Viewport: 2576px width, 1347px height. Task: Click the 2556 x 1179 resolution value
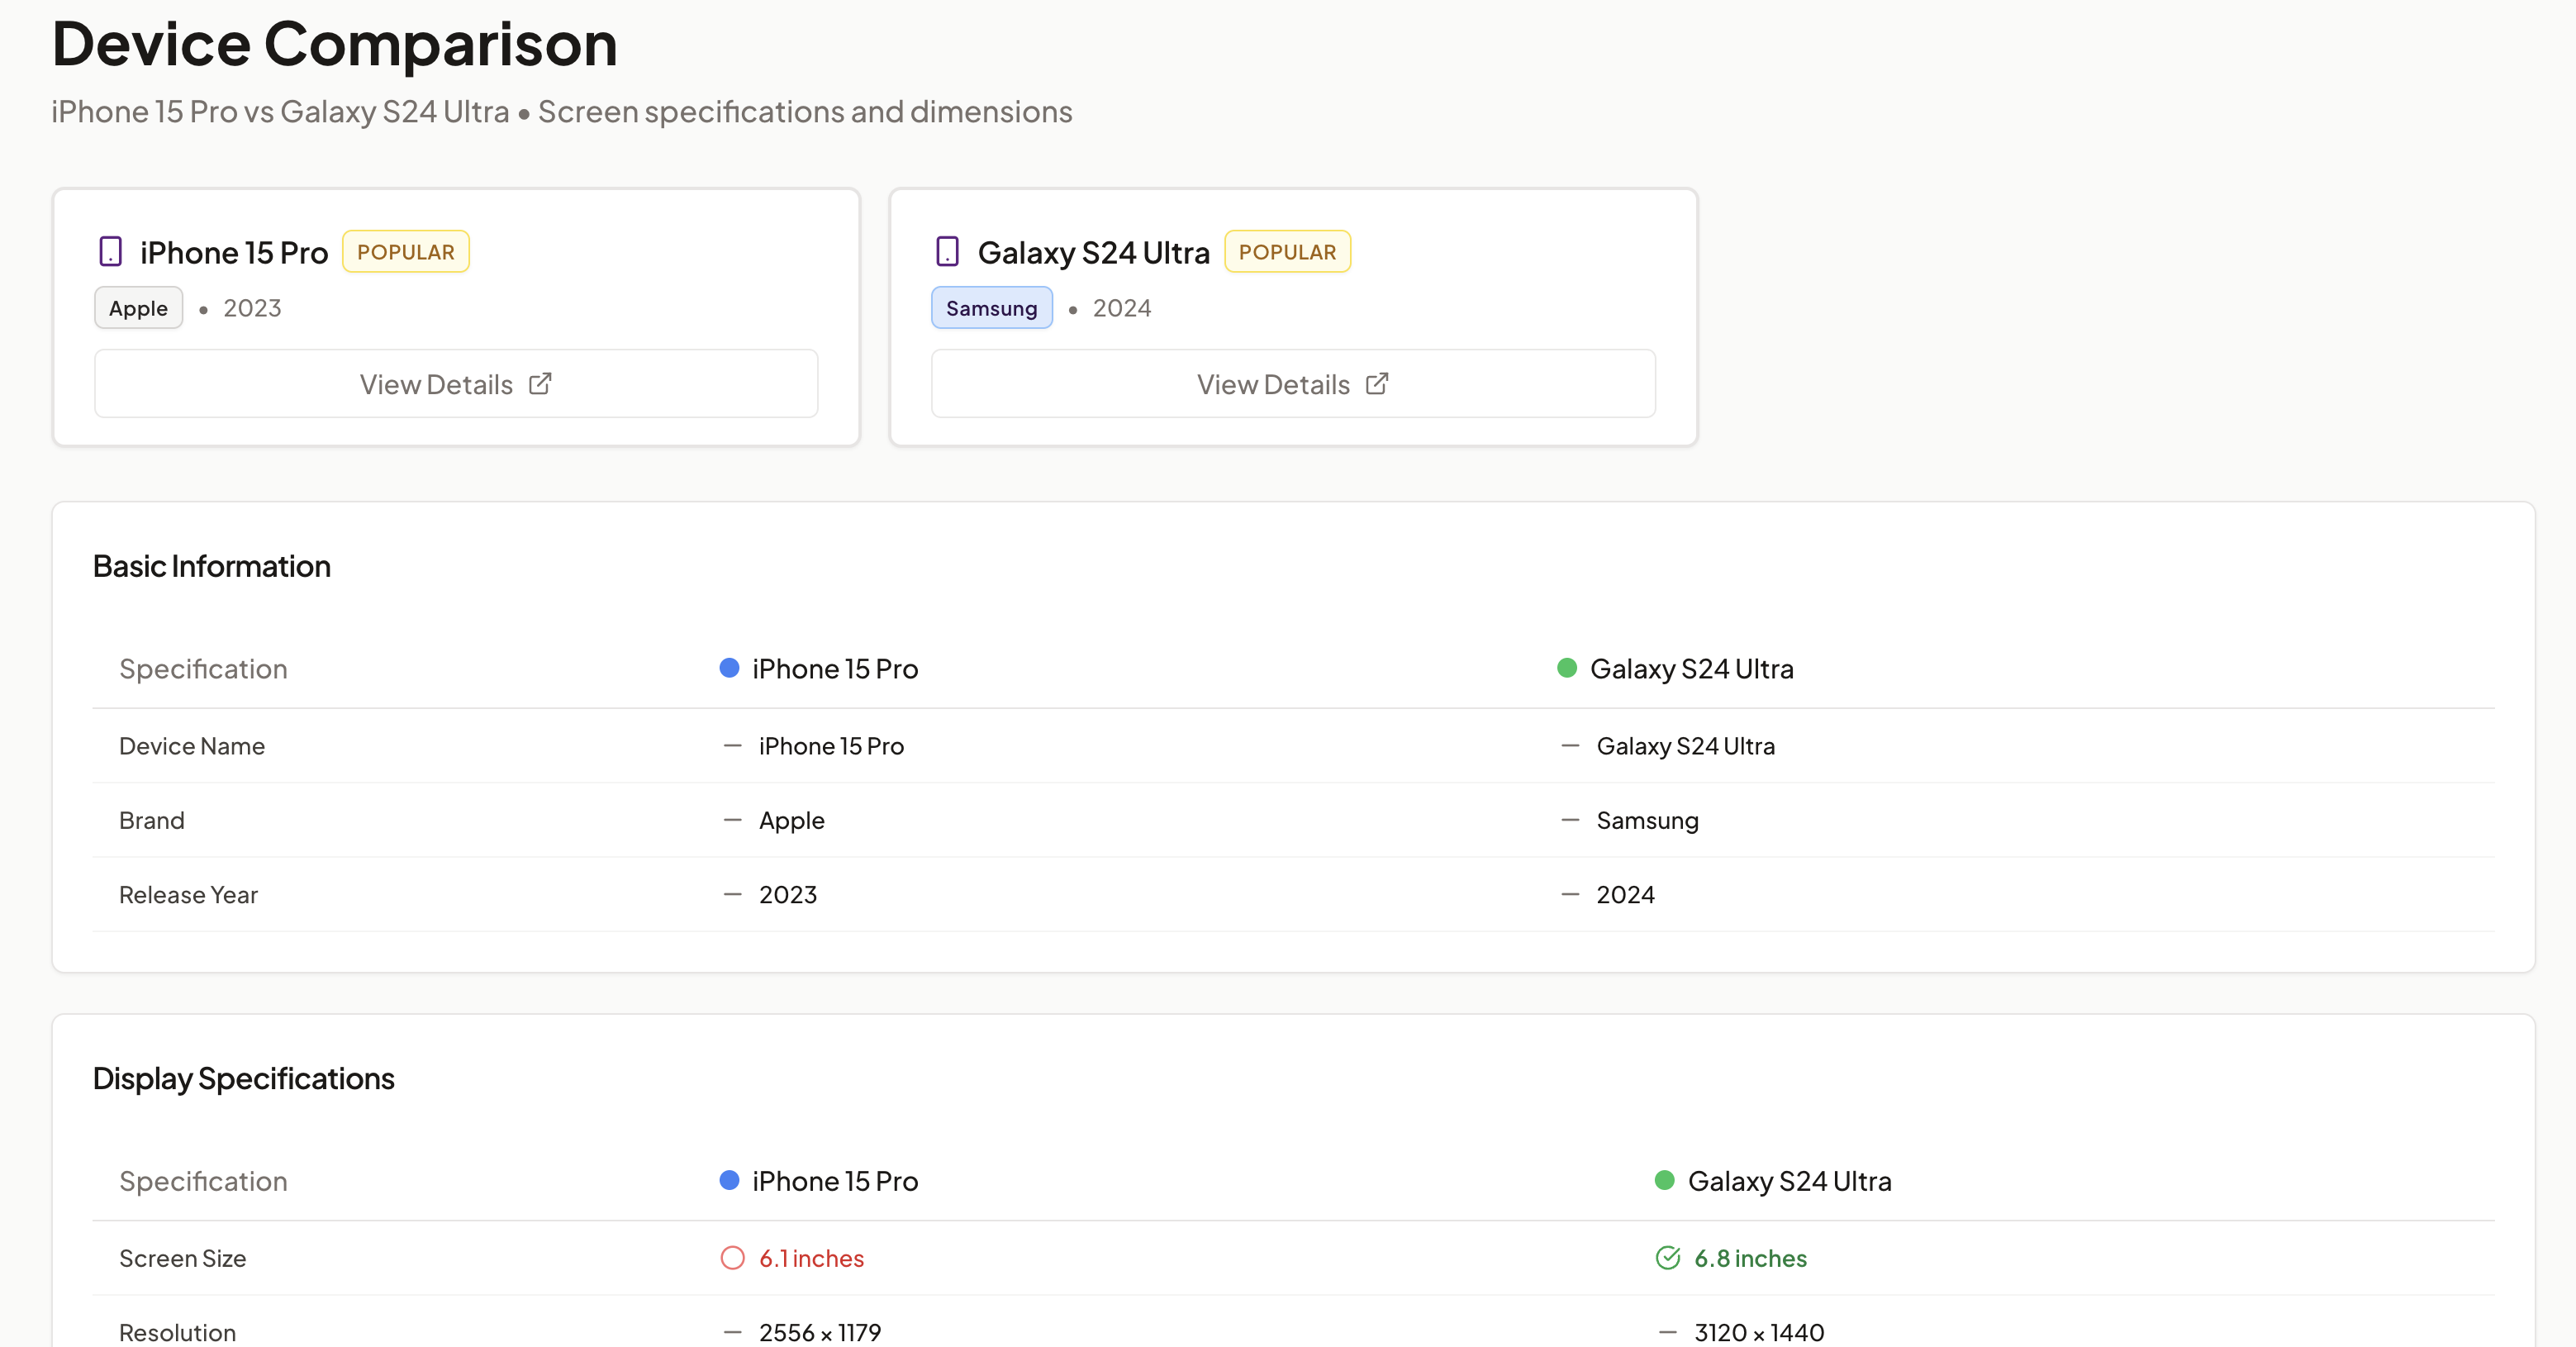point(820,1332)
